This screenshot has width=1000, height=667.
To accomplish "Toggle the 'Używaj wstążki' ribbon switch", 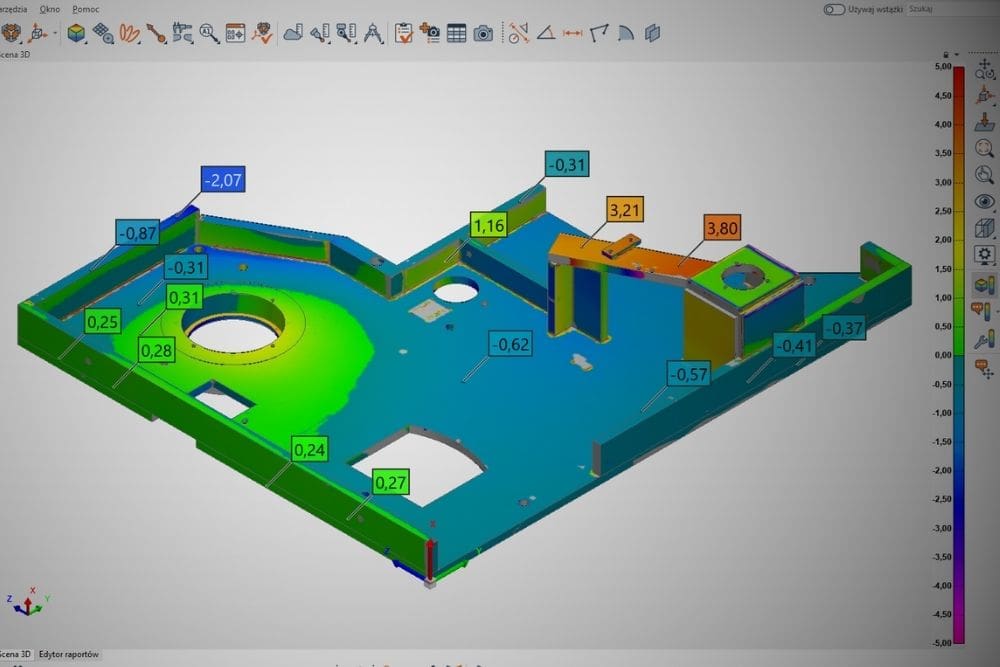I will click(834, 9).
